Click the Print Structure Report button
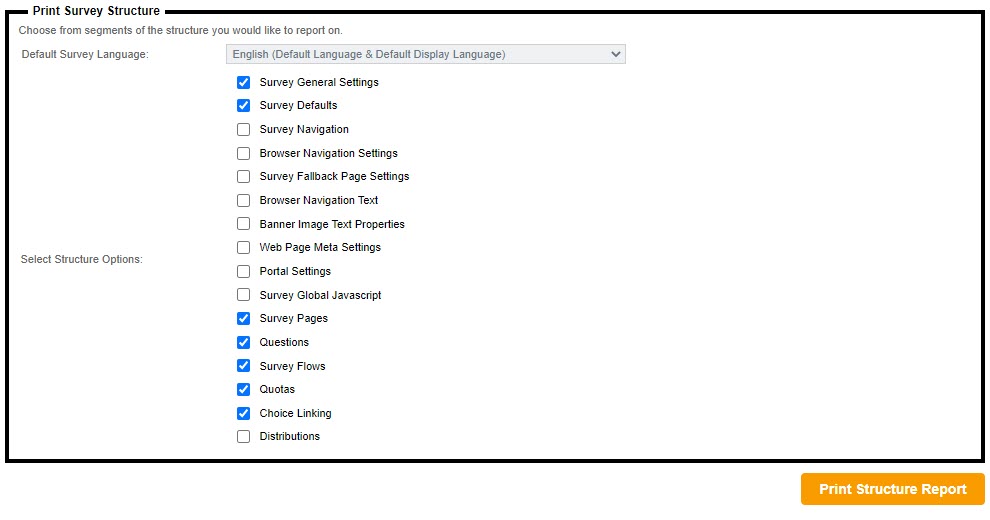 pyautogui.click(x=892, y=489)
